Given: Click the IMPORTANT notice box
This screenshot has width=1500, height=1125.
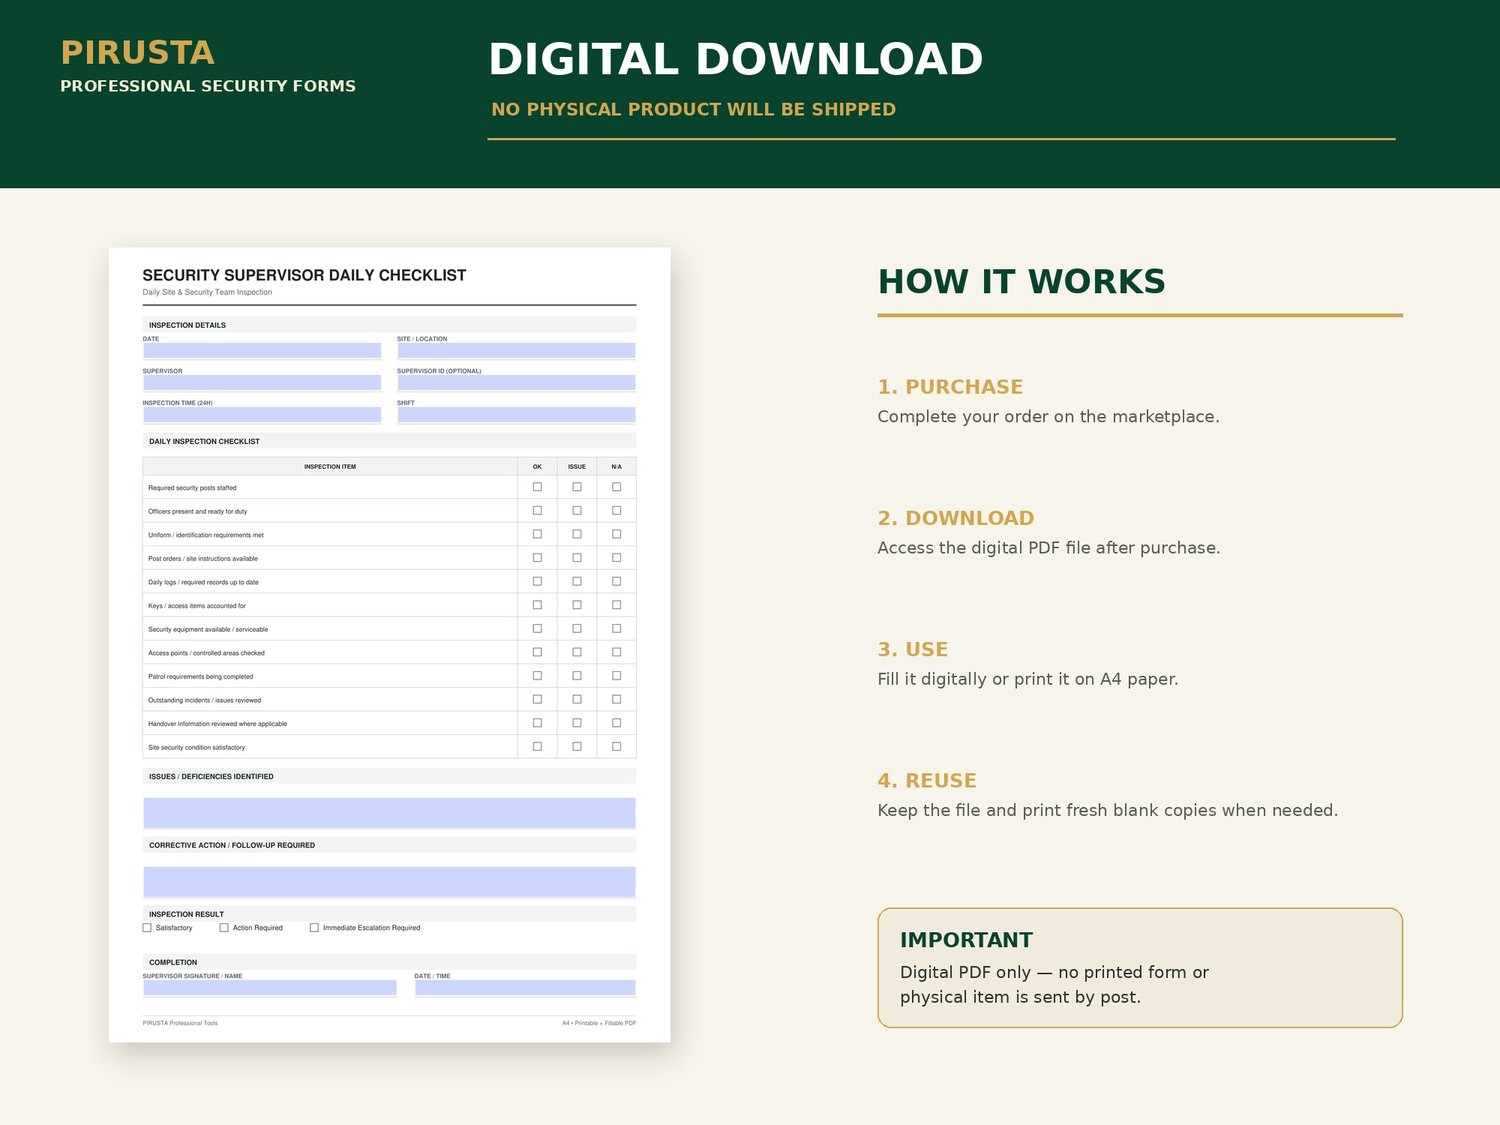Looking at the screenshot, I should [1140, 967].
